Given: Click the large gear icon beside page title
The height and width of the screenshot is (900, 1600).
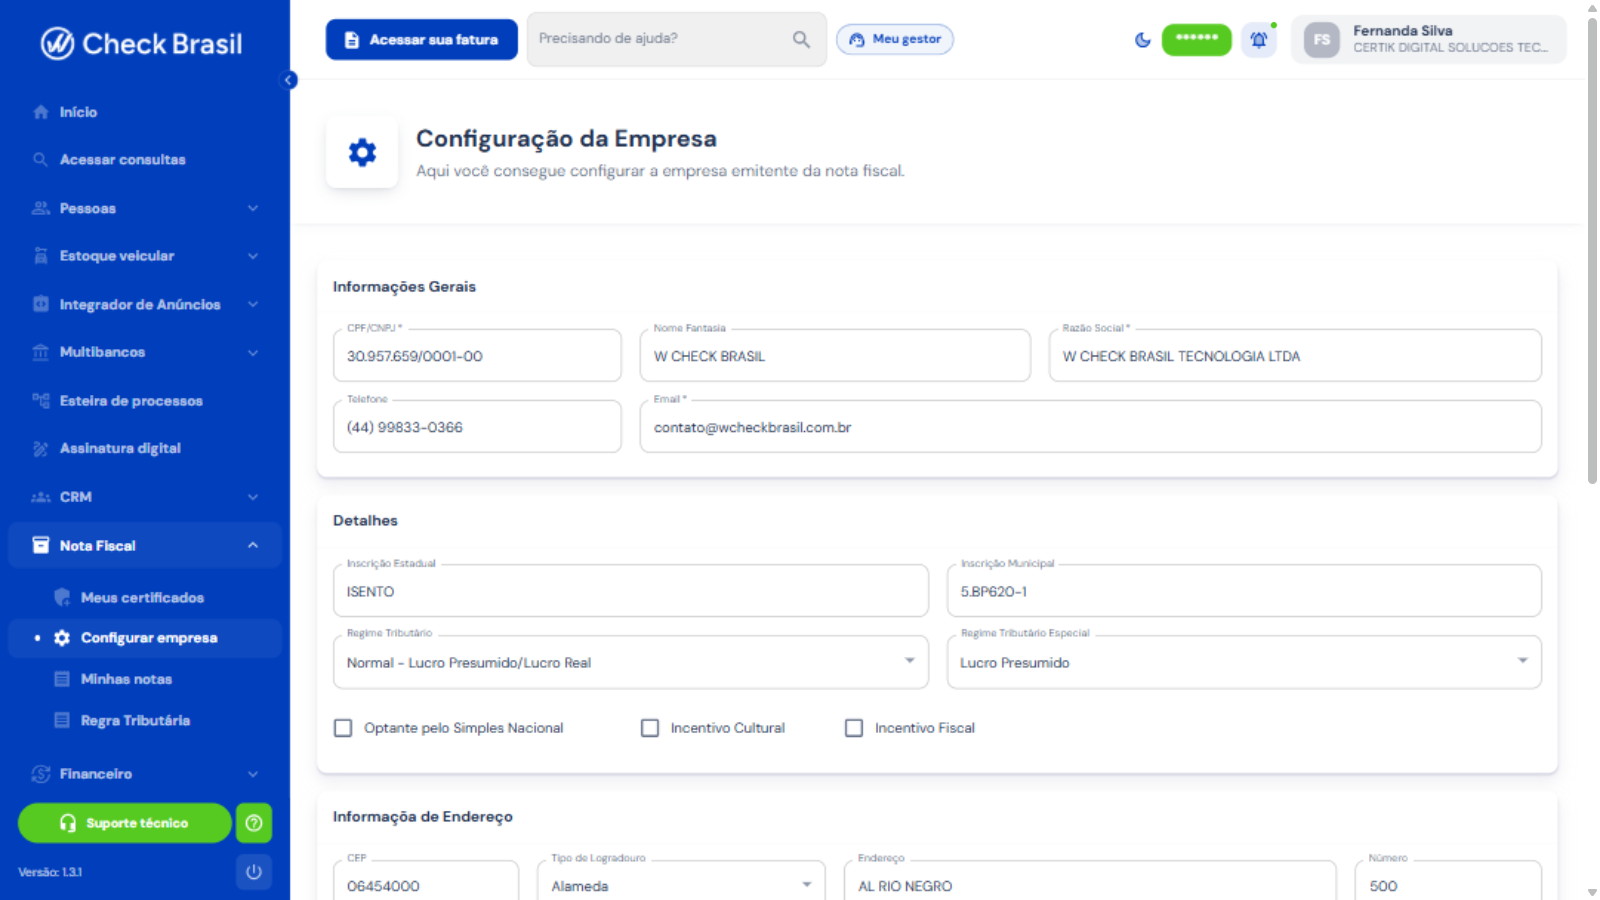Looking at the screenshot, I should pyautogui.click(x=362, y=152).
